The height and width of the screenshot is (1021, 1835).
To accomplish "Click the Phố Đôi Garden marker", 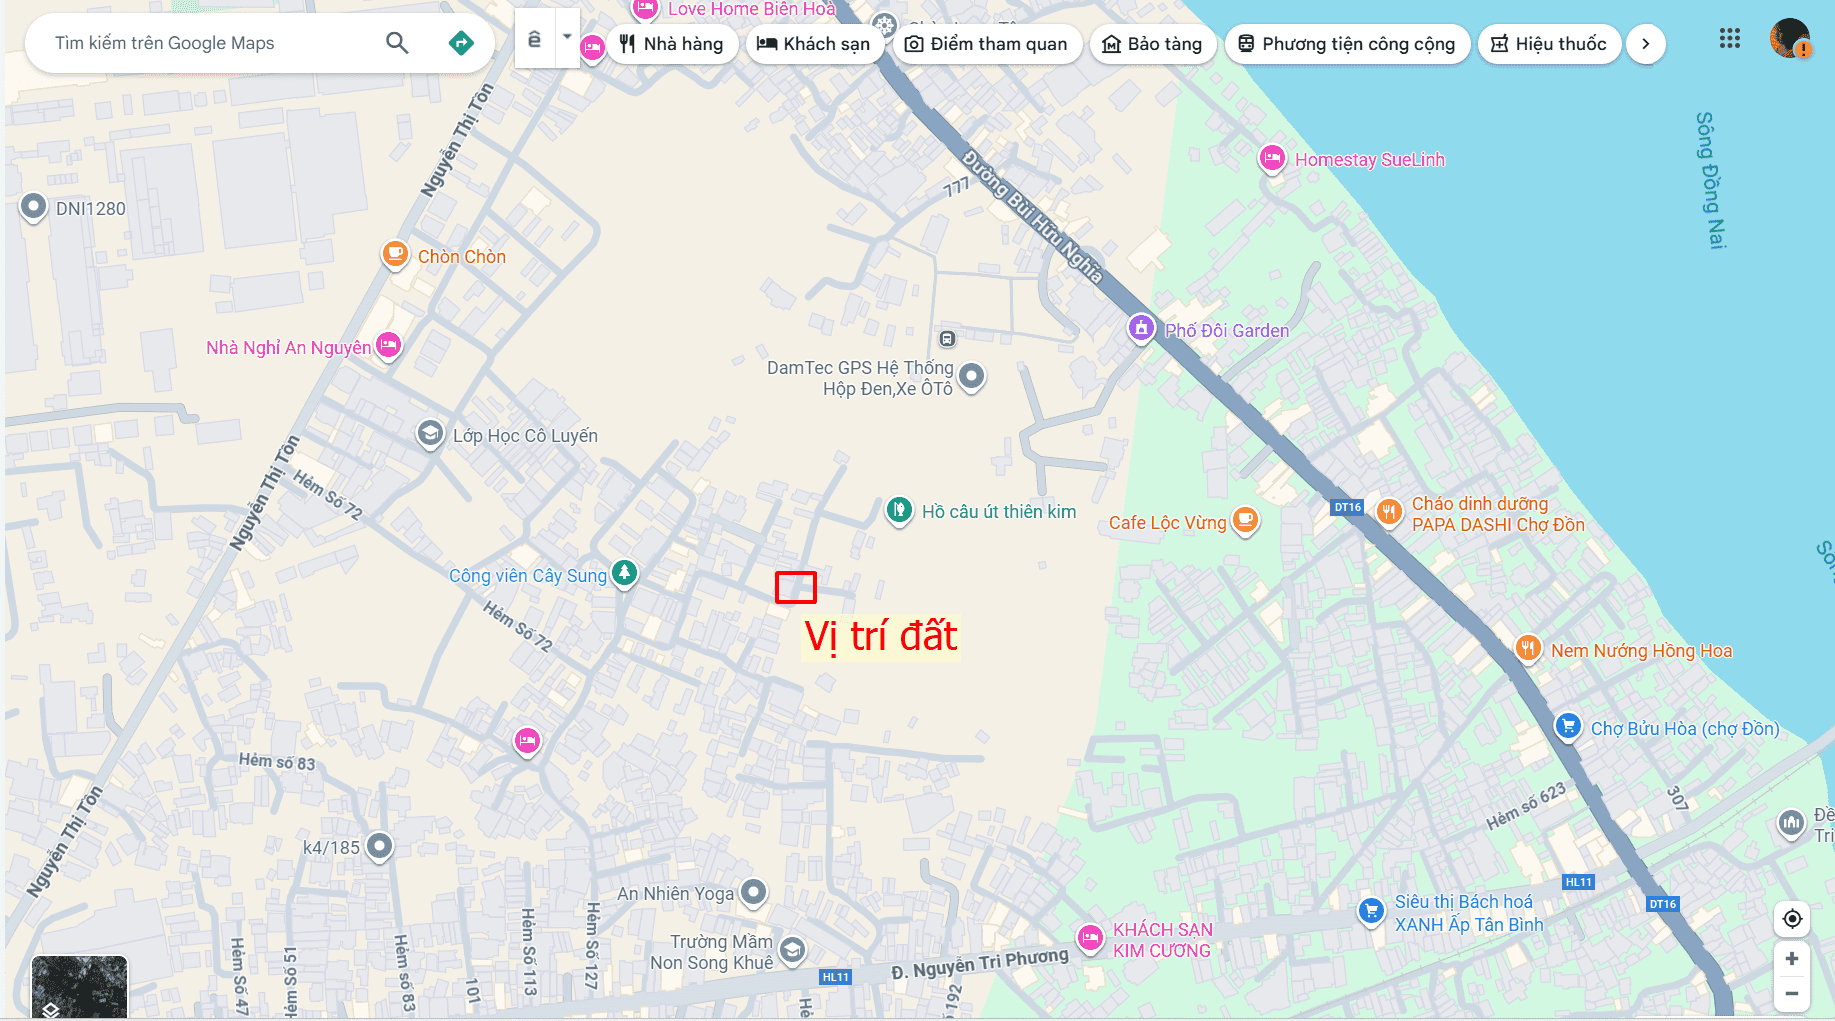I will [x=1141, y=328].
